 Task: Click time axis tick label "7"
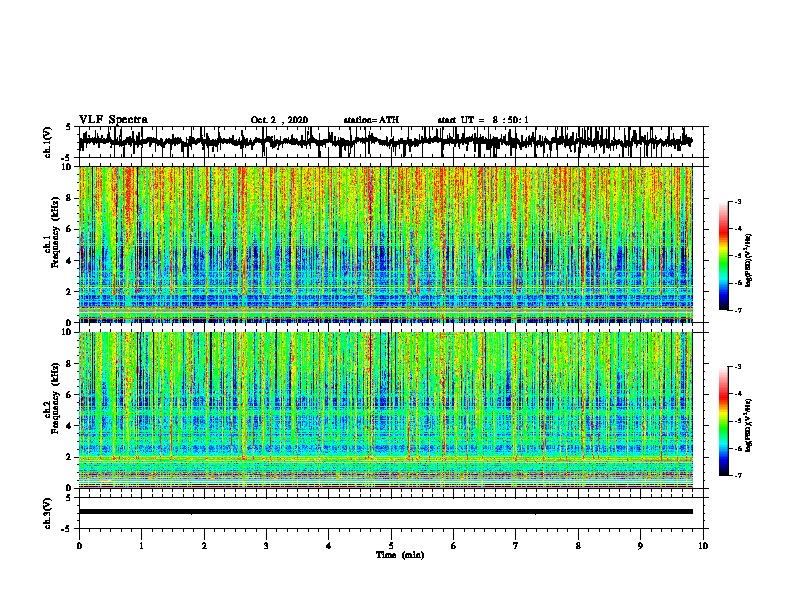[x=516, y=546]
